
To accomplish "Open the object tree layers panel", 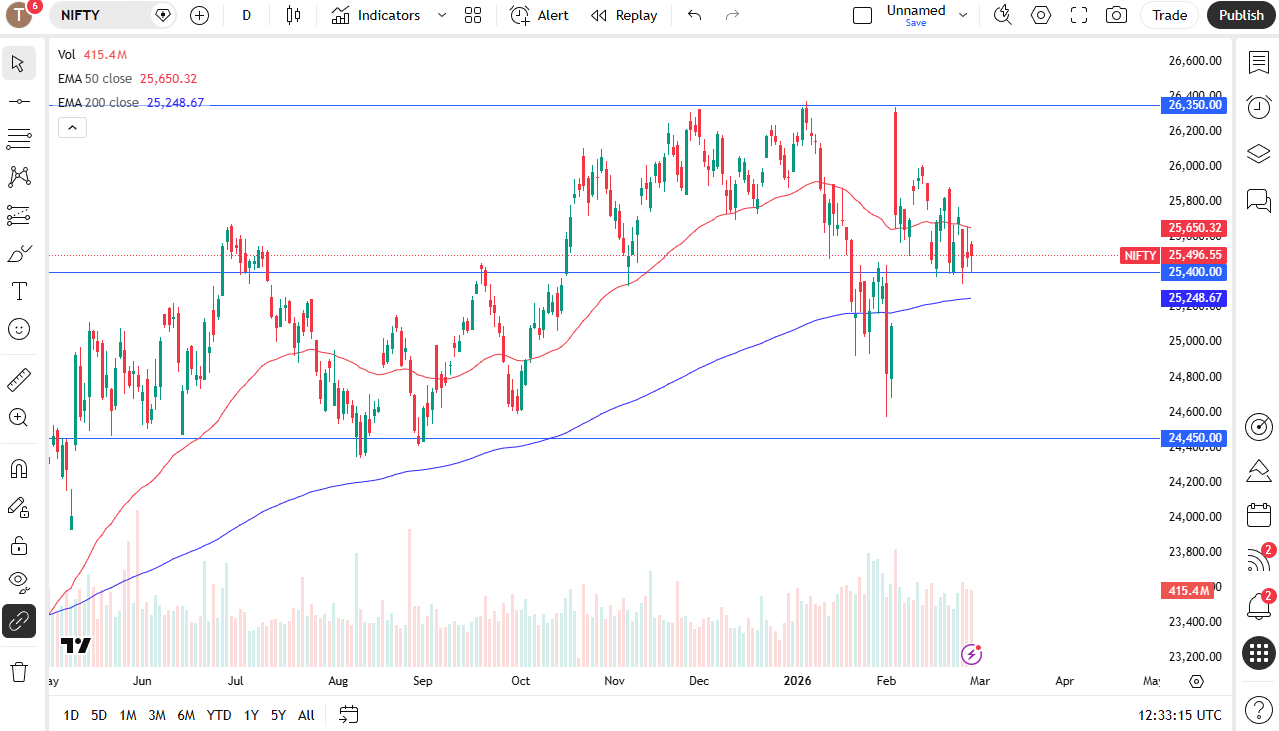I will point(1258,154).
